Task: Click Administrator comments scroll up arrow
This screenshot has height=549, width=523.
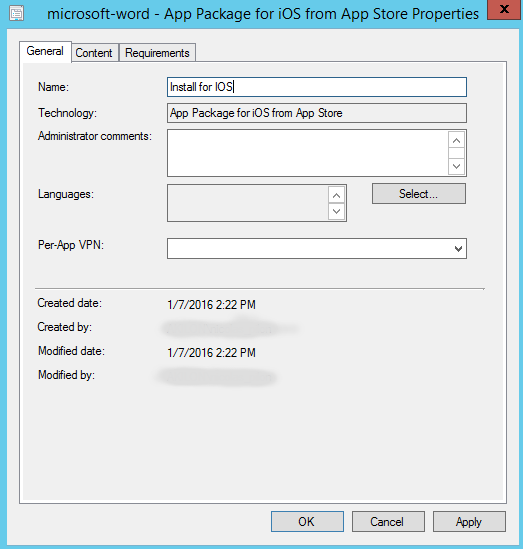Action: point(456,140)
